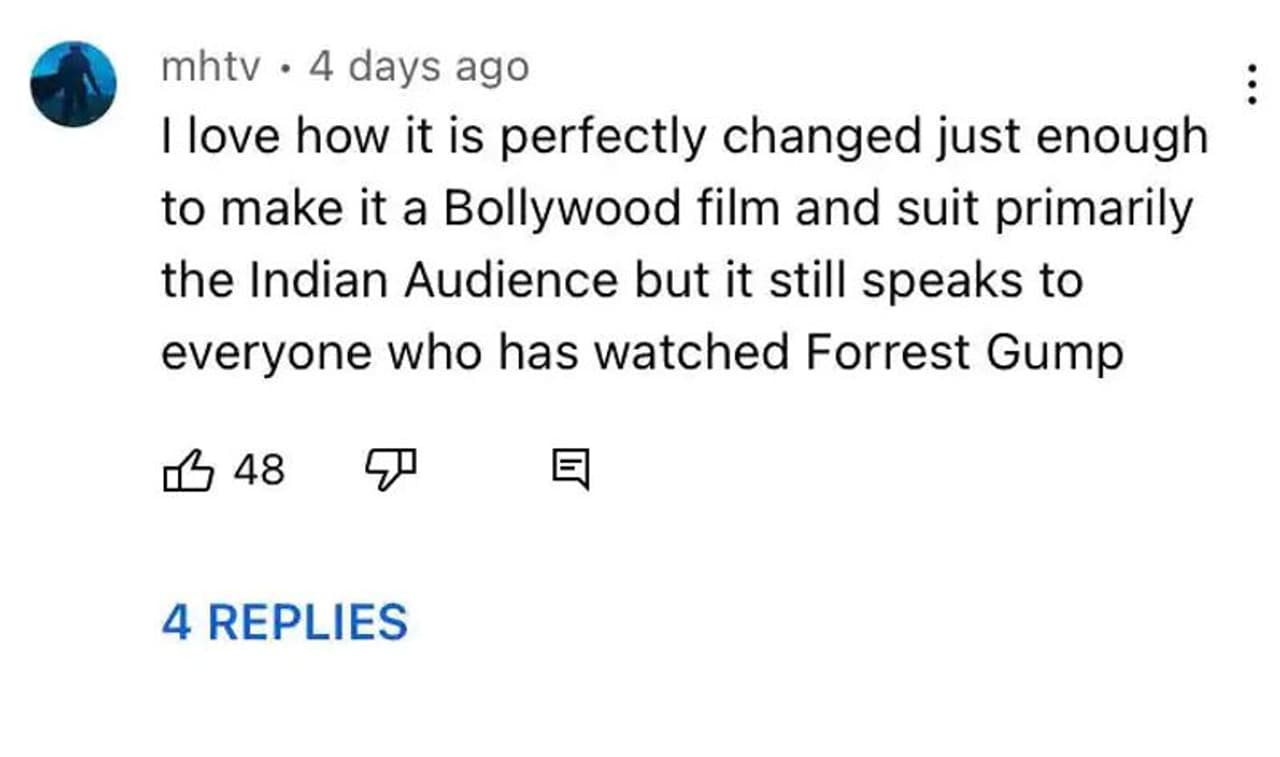The width and height of the screenshot is (1280, 757).
Task: Like the comment with the thumbs-up icon
Action: (x=187, y=471)
